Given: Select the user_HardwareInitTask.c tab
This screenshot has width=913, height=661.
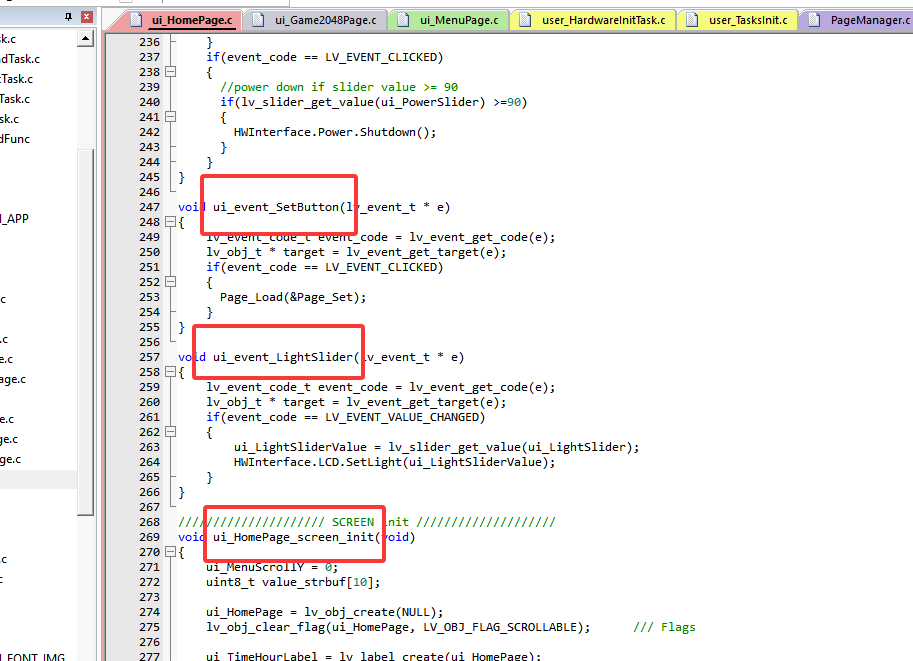Looking at the screenshot, I should (x=594, y=20).
